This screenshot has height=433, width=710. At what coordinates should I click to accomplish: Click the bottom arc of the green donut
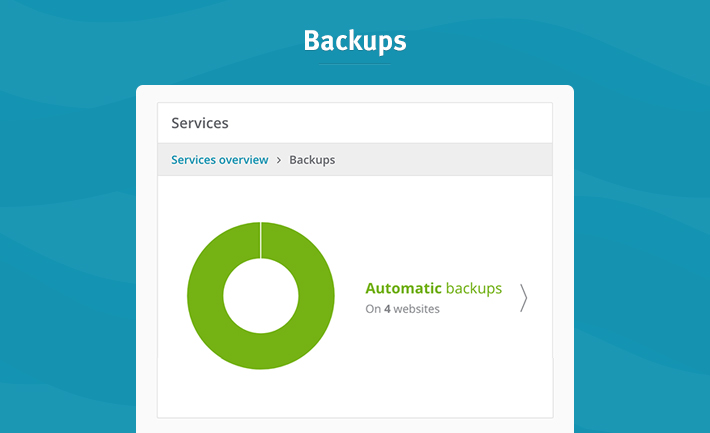point(260,351)
